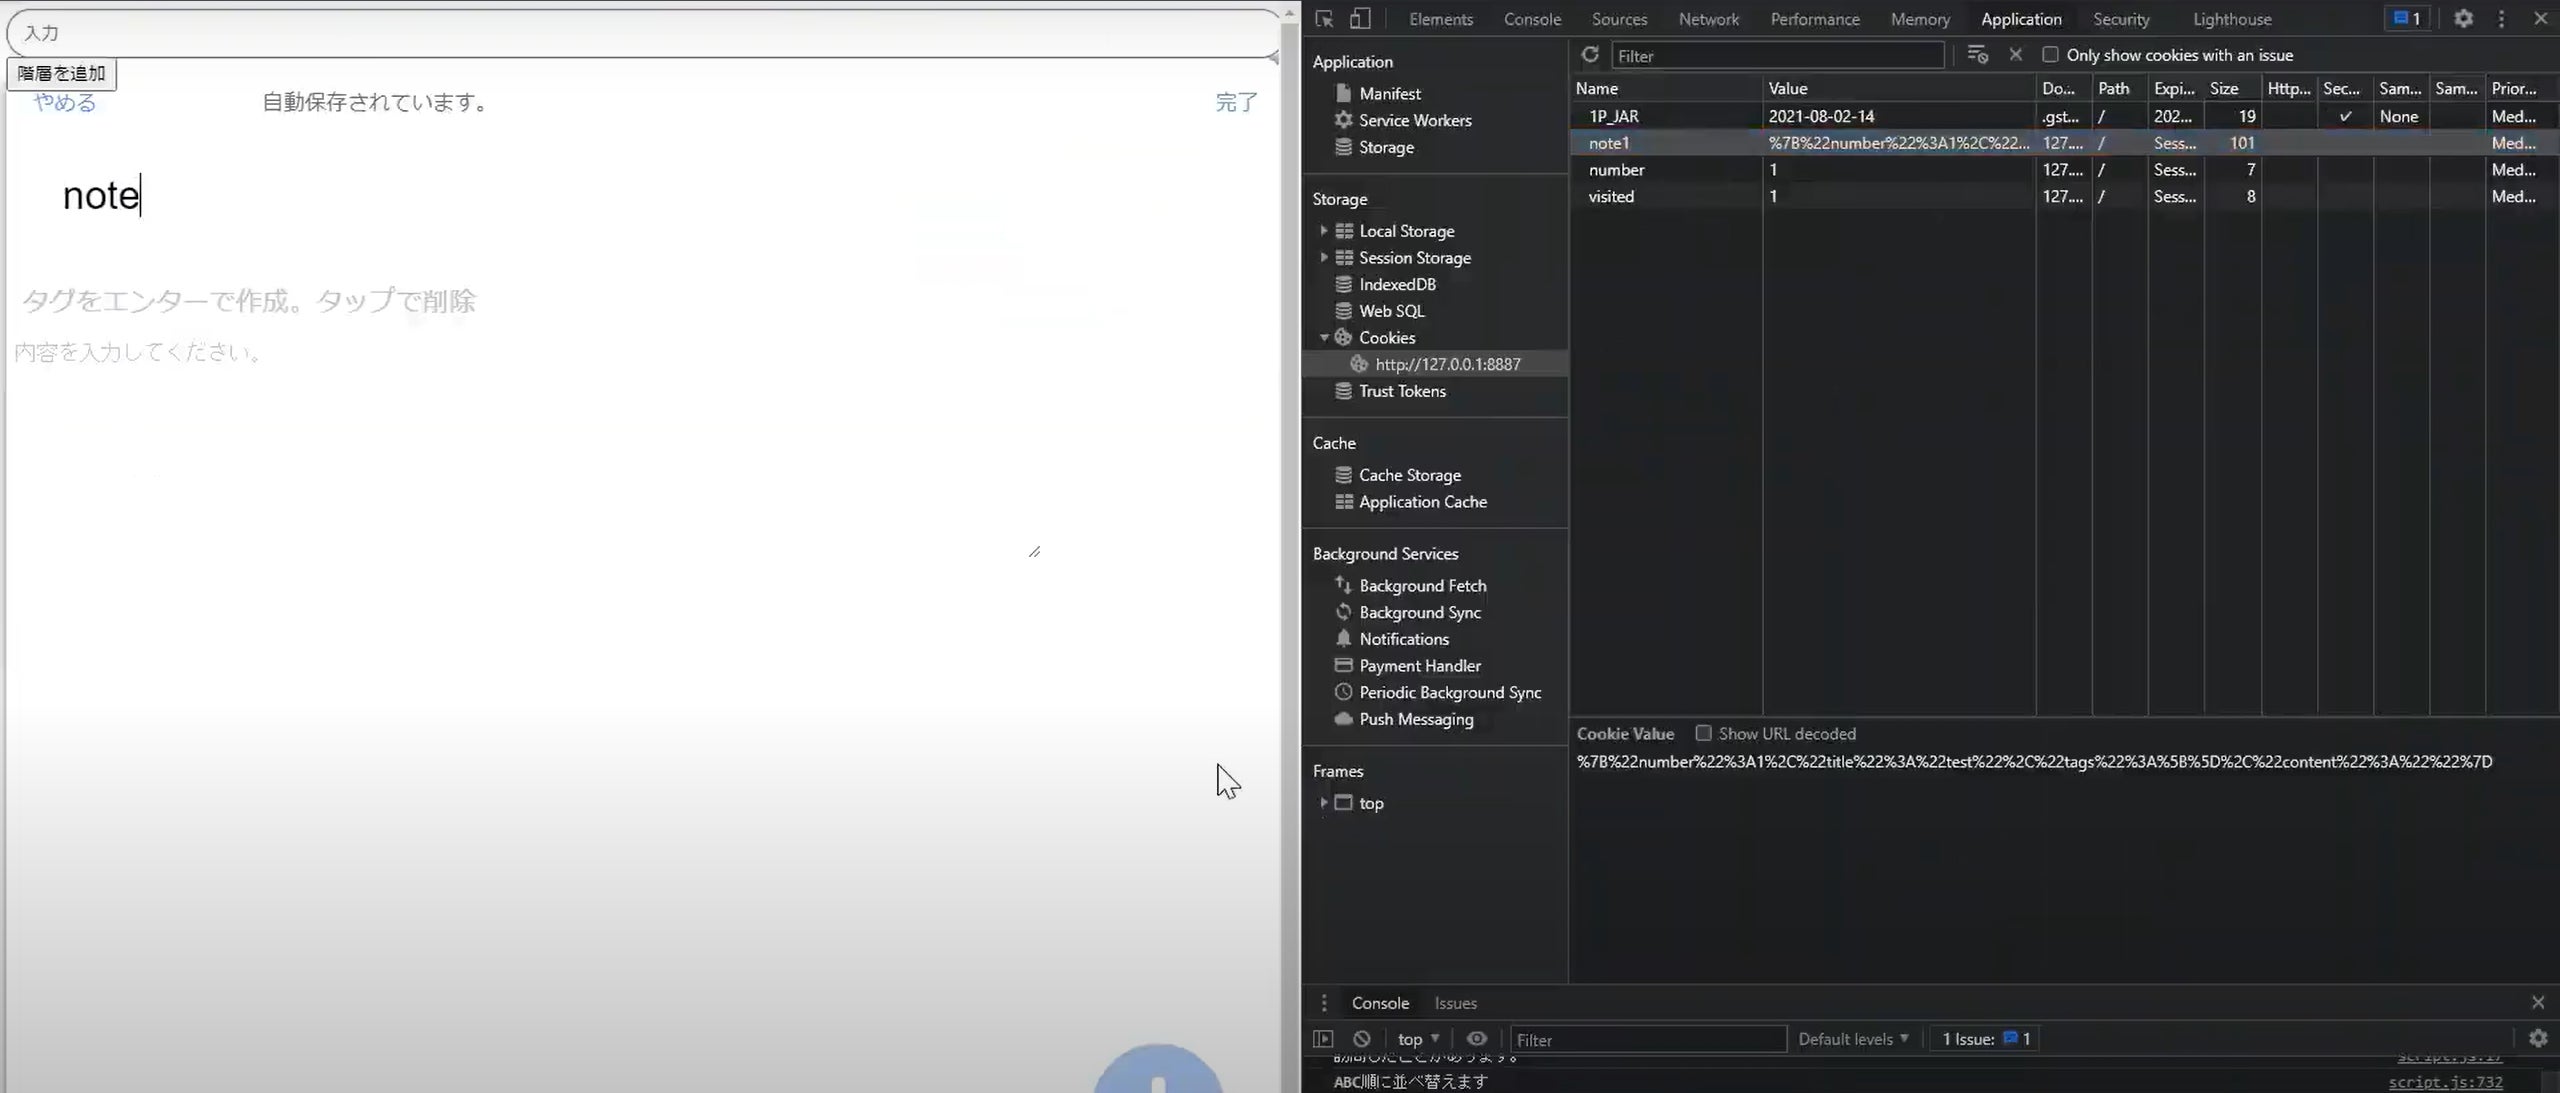Expand the Session Storage tree node
This screenshot has height=1093, width=2560.
pyautogui.click(x=1324, y=258)
